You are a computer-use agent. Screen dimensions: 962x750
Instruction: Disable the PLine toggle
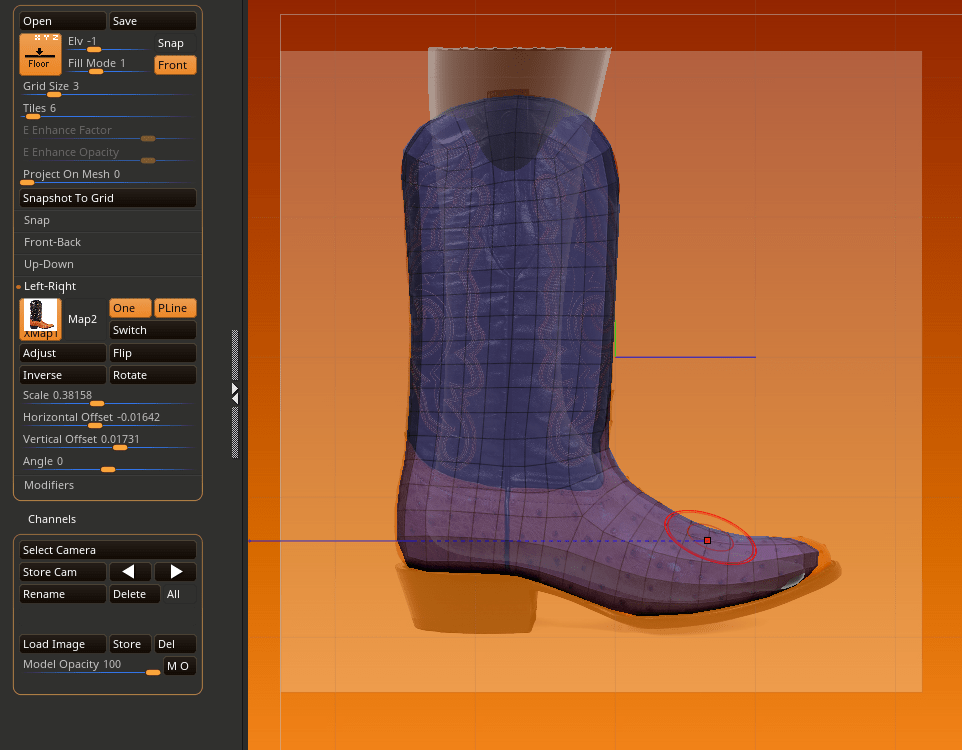pos(174,308)
